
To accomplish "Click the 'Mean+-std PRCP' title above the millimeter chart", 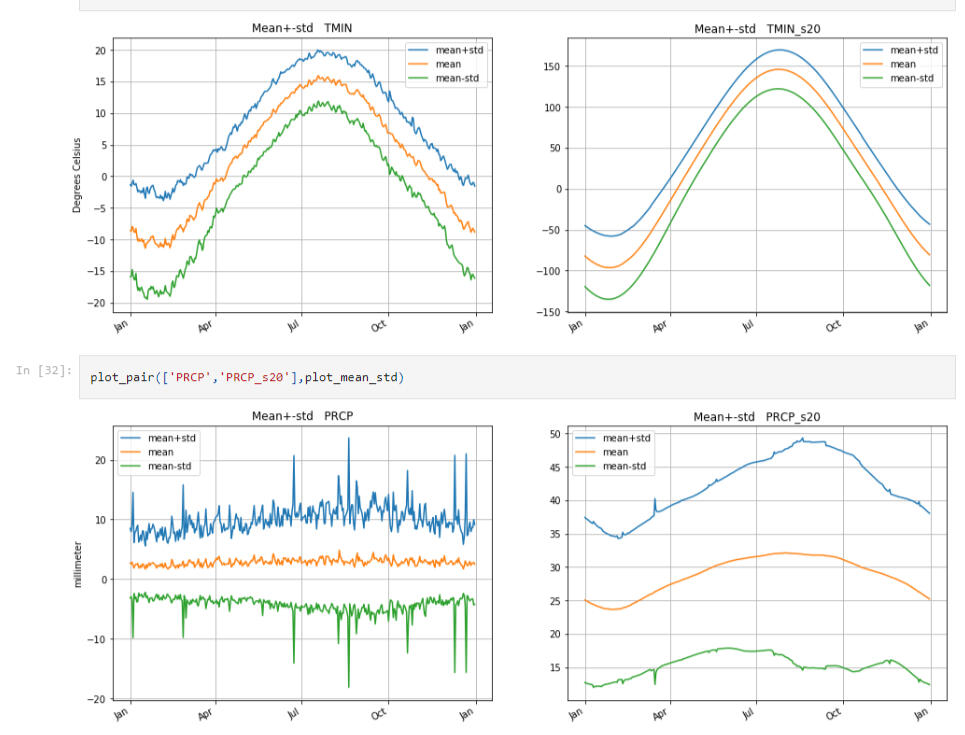I will pyautogui.click(x=302, y=415).
